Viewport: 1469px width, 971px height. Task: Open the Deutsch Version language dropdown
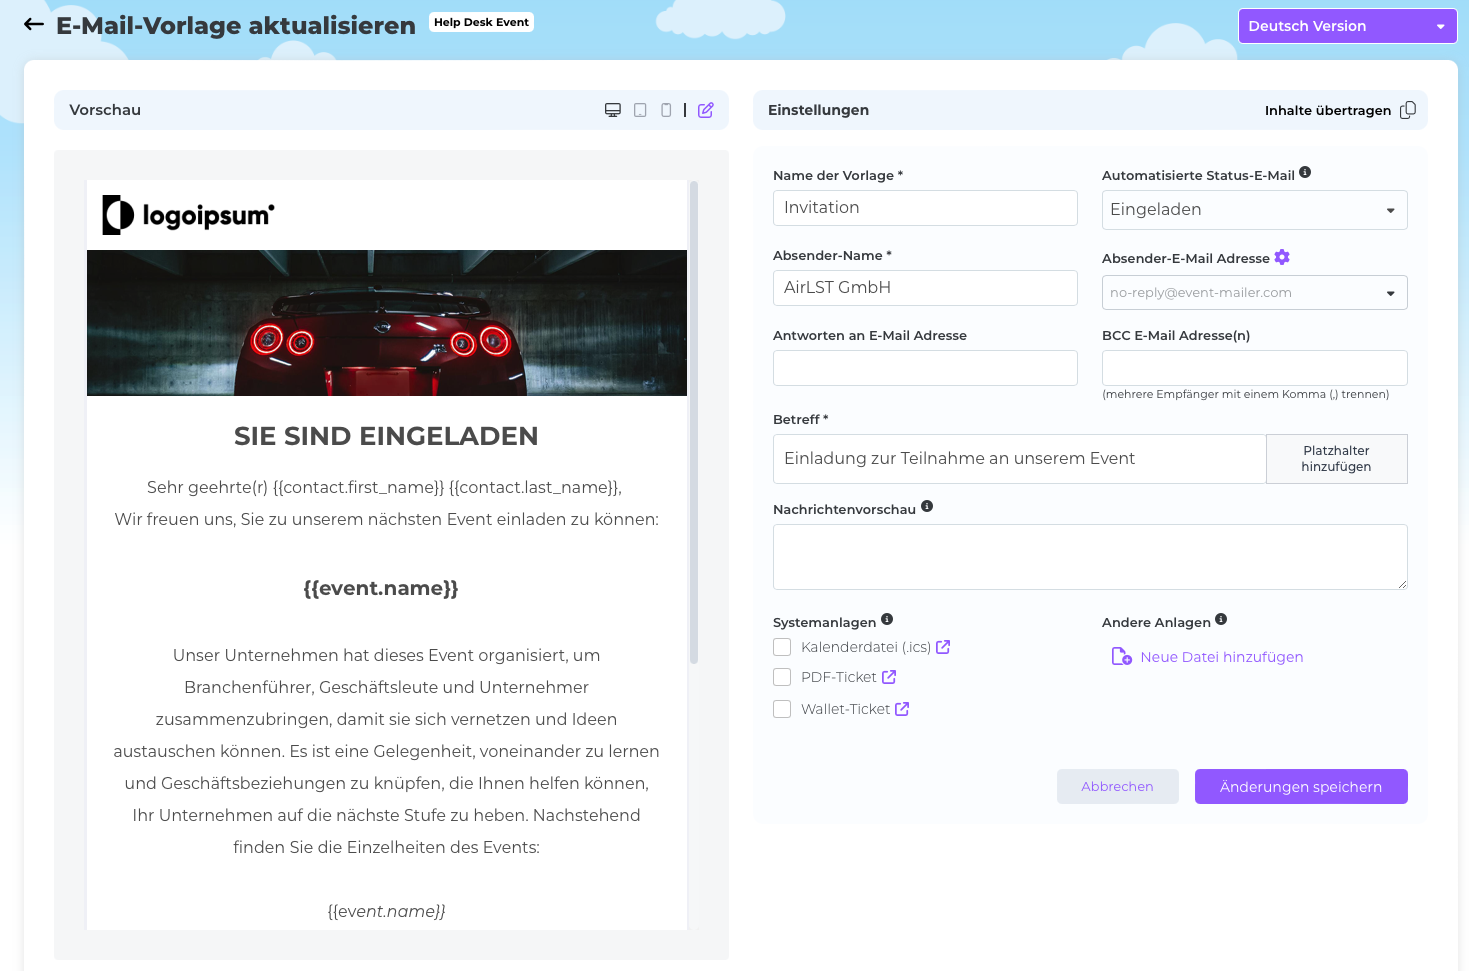coord(1347,26)
